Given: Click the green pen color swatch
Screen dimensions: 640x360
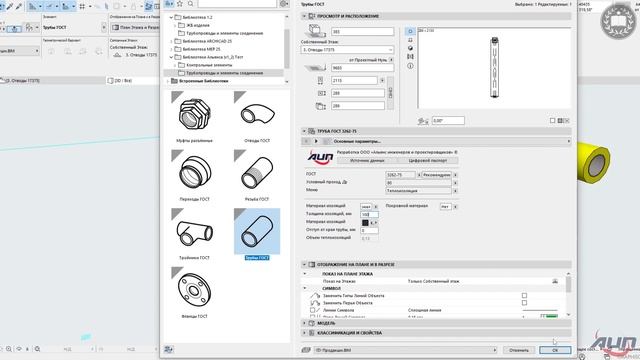Looking at the screenshot, I should (551, 316).
